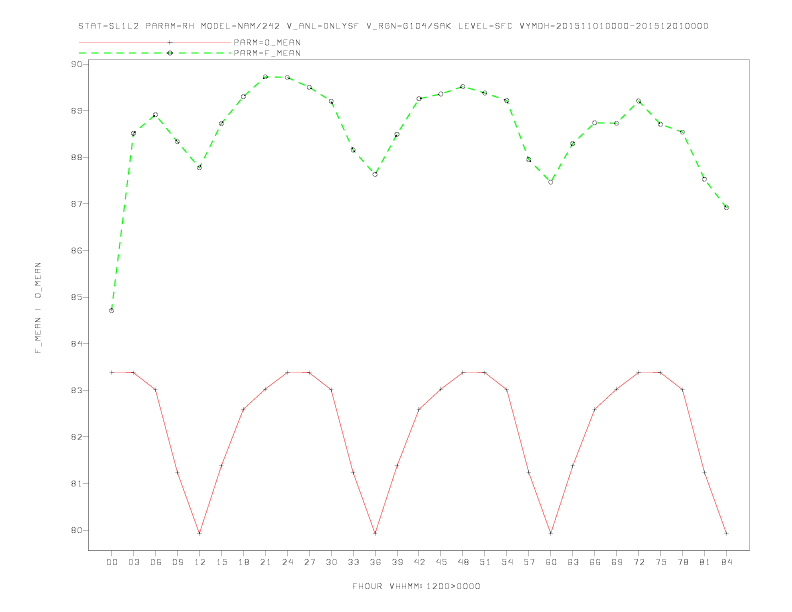Click the x-axis tick label 12
792x612 pixels.
tap(200, 562)
